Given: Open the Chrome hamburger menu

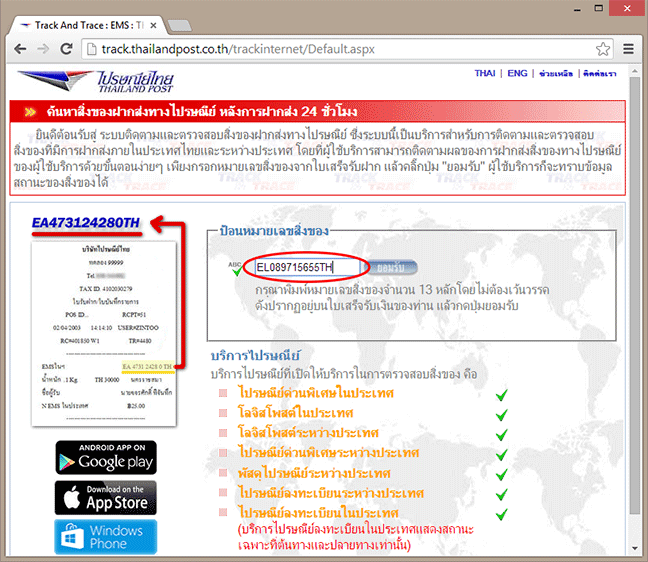Looking at the screenshot, I should click(628, 49).
